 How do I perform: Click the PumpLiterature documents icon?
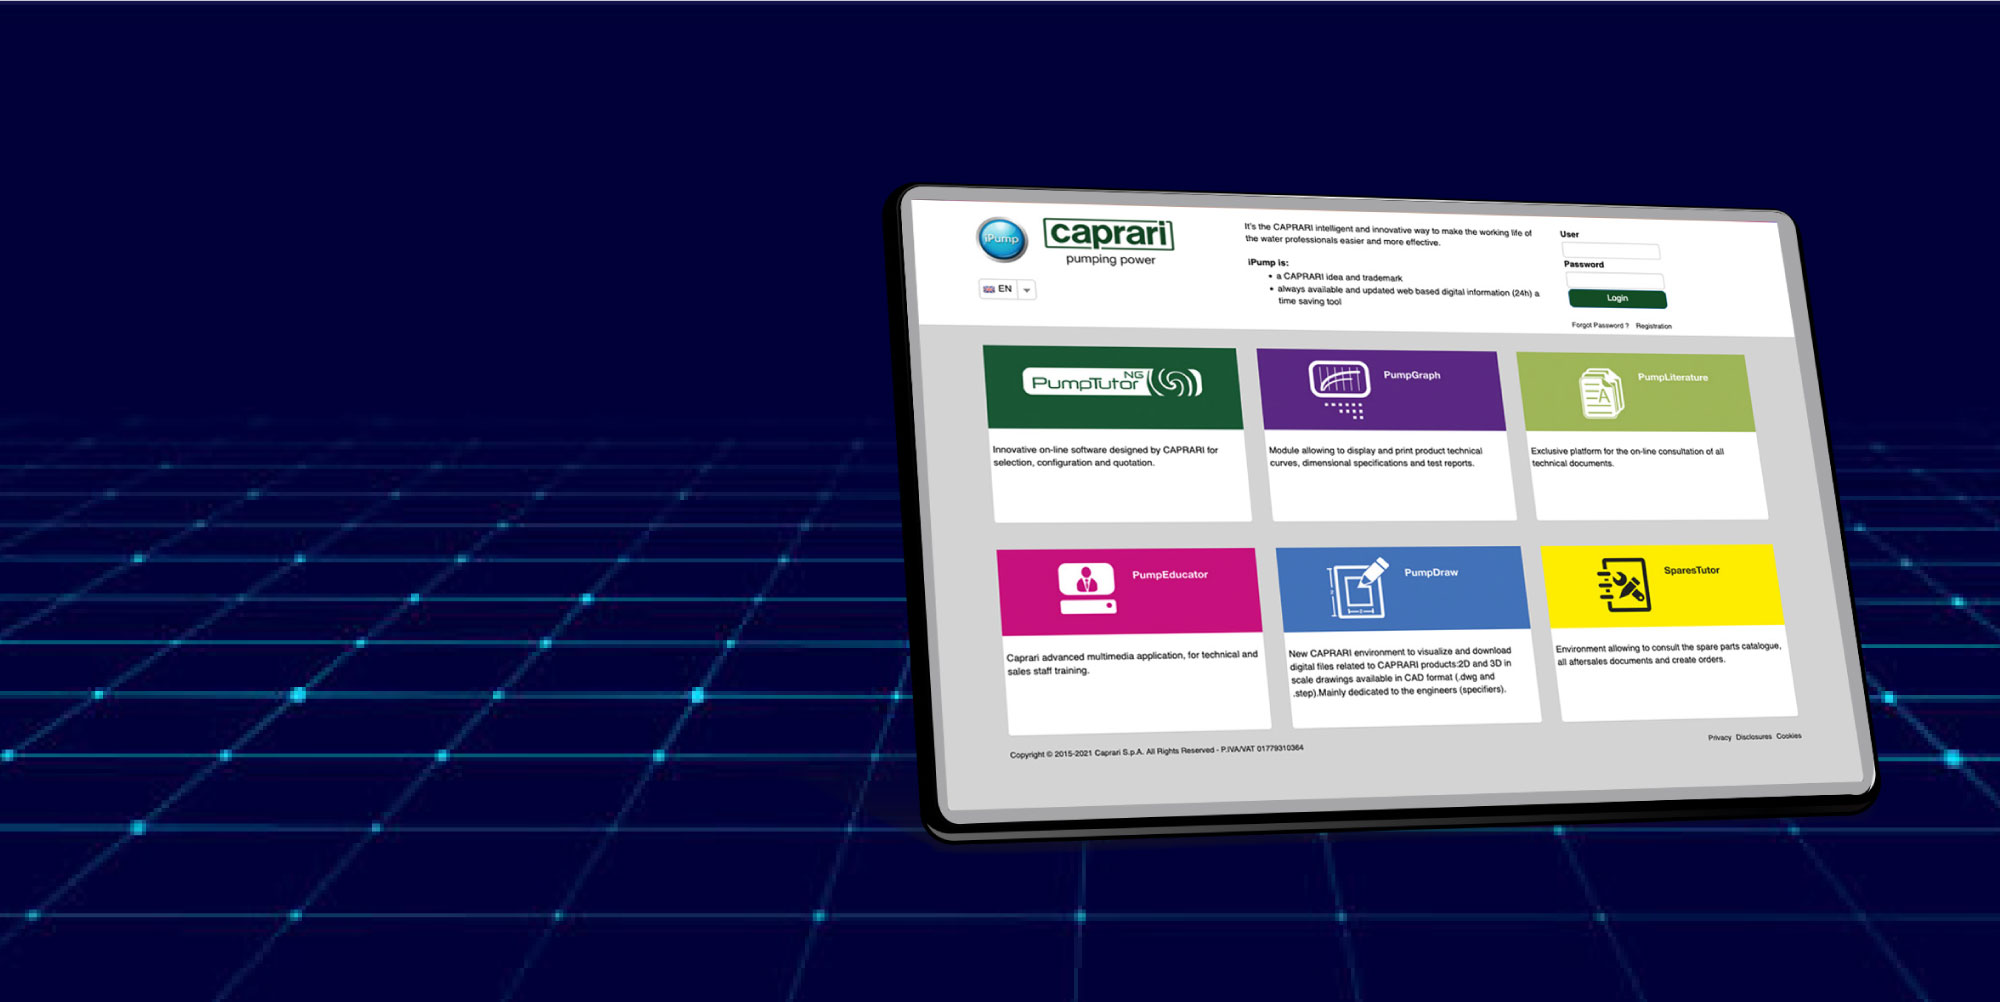pos(1602,393)
